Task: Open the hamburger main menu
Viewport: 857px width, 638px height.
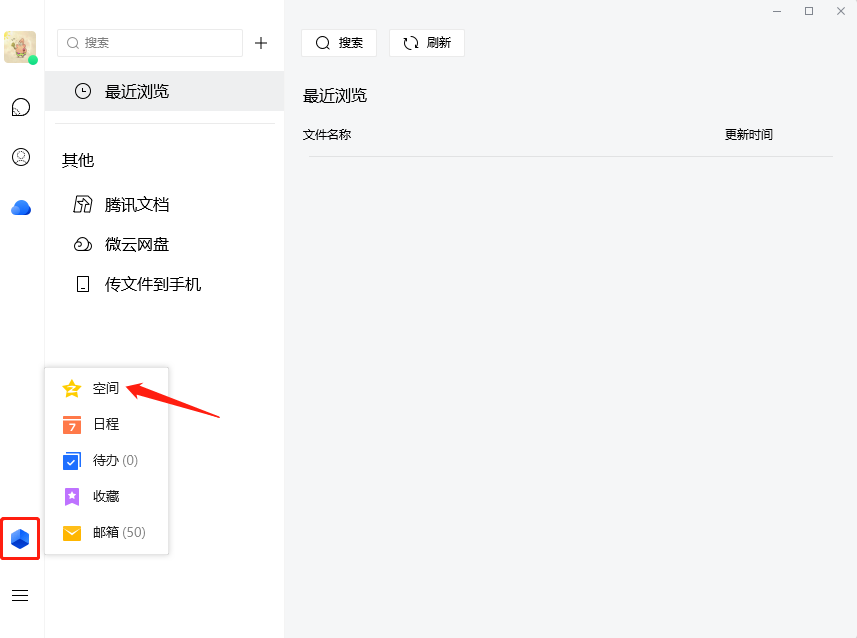Action: (20, 595)
